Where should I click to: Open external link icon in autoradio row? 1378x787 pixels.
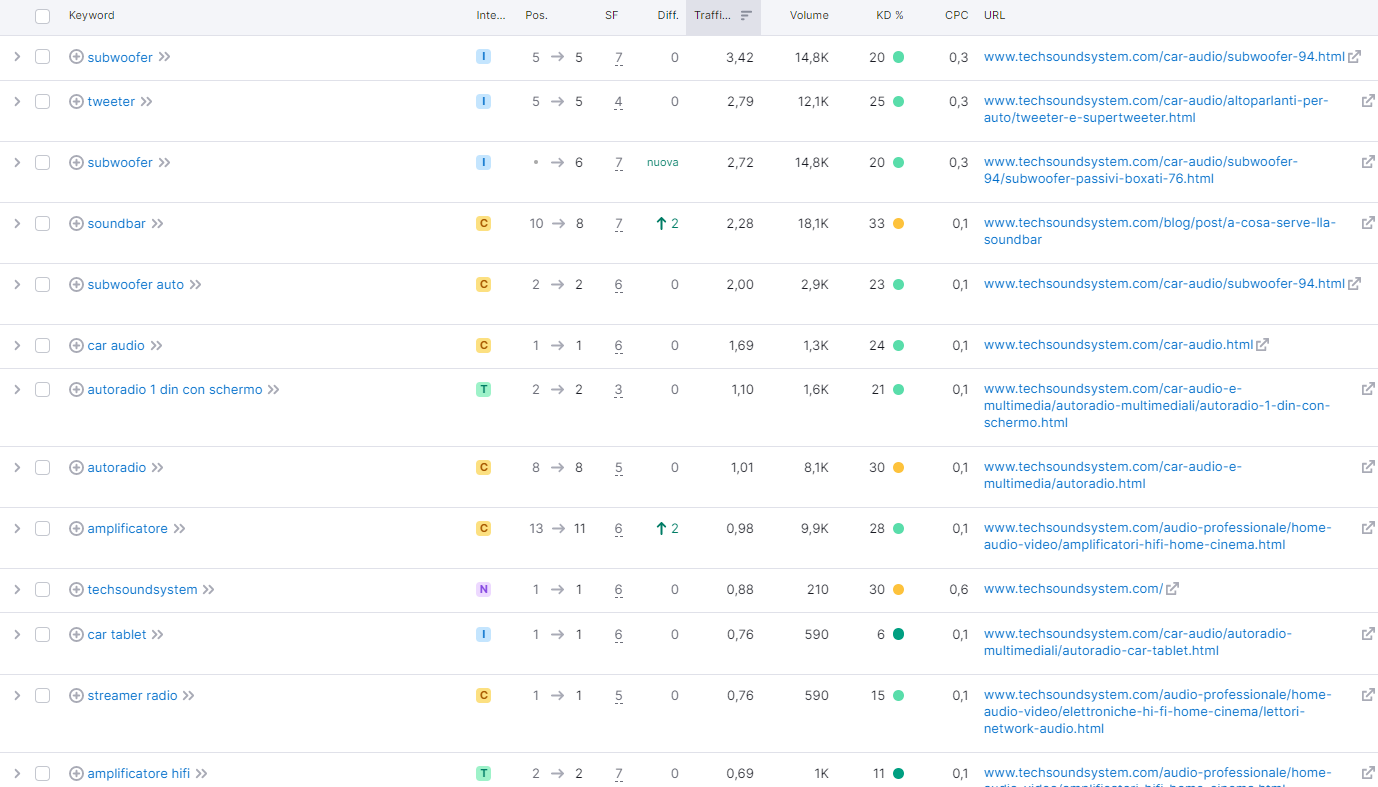[x=1368, y=466]
